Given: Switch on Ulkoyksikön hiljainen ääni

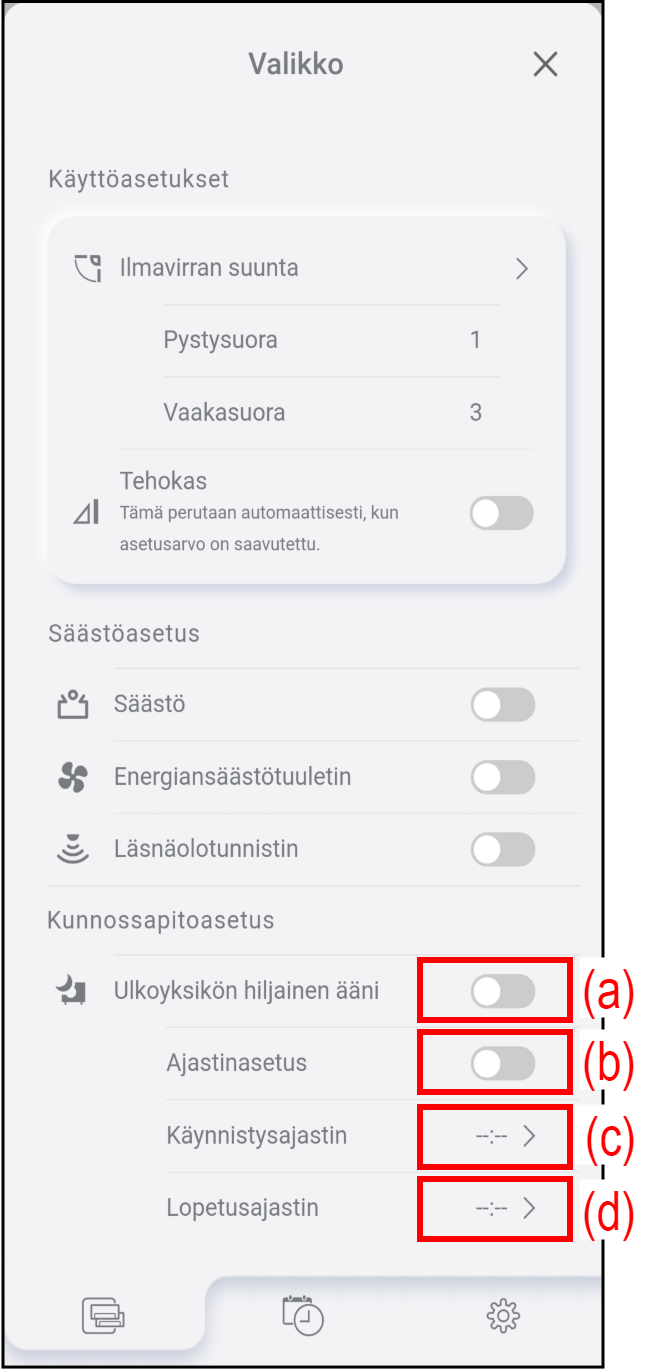Looking at the screenshot, I should (x=503, y=992).
